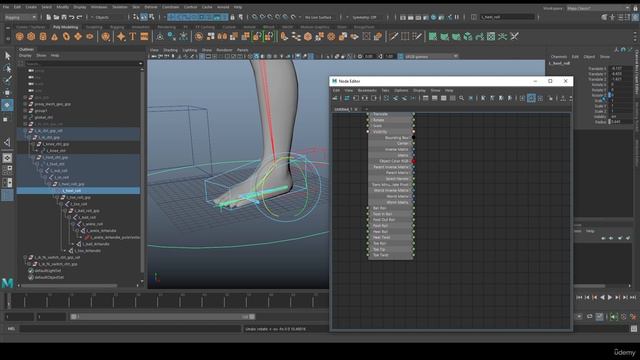The height and width of the screenshot is (360, 640).
Task: Open Options menu in Node Editor
Action: (401, 90)
